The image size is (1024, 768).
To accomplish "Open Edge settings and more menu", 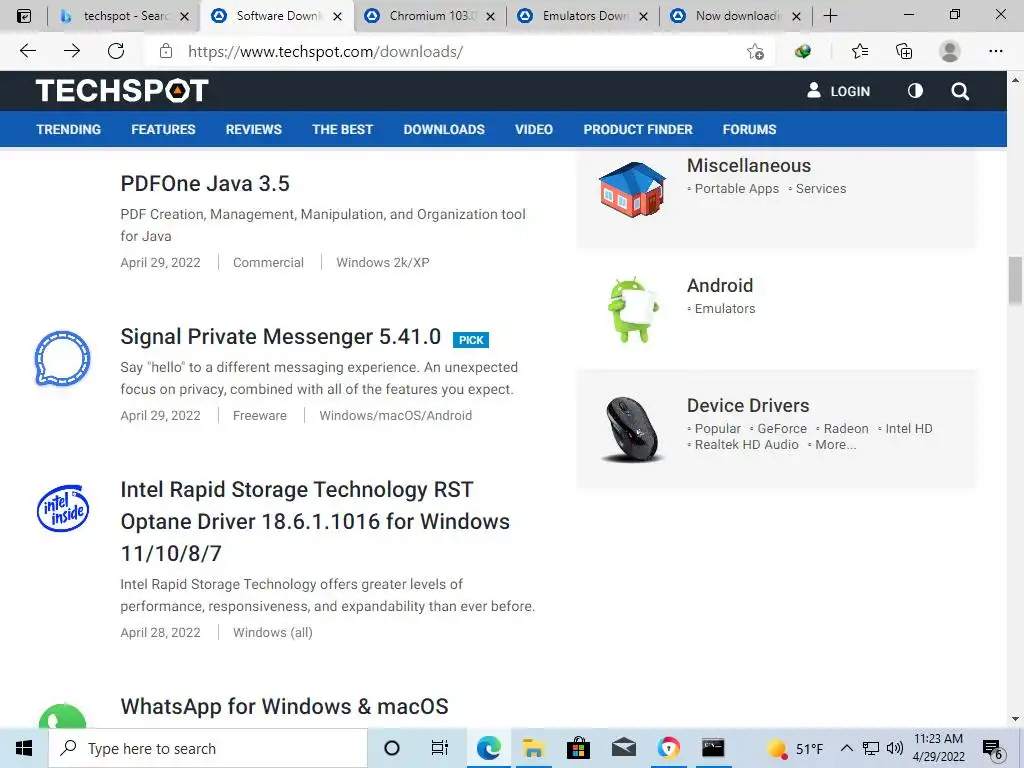I will [x=995, y=51].
